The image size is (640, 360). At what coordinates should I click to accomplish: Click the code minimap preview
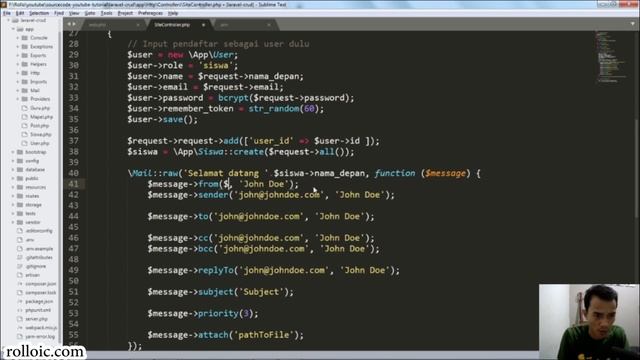(611, 57)
